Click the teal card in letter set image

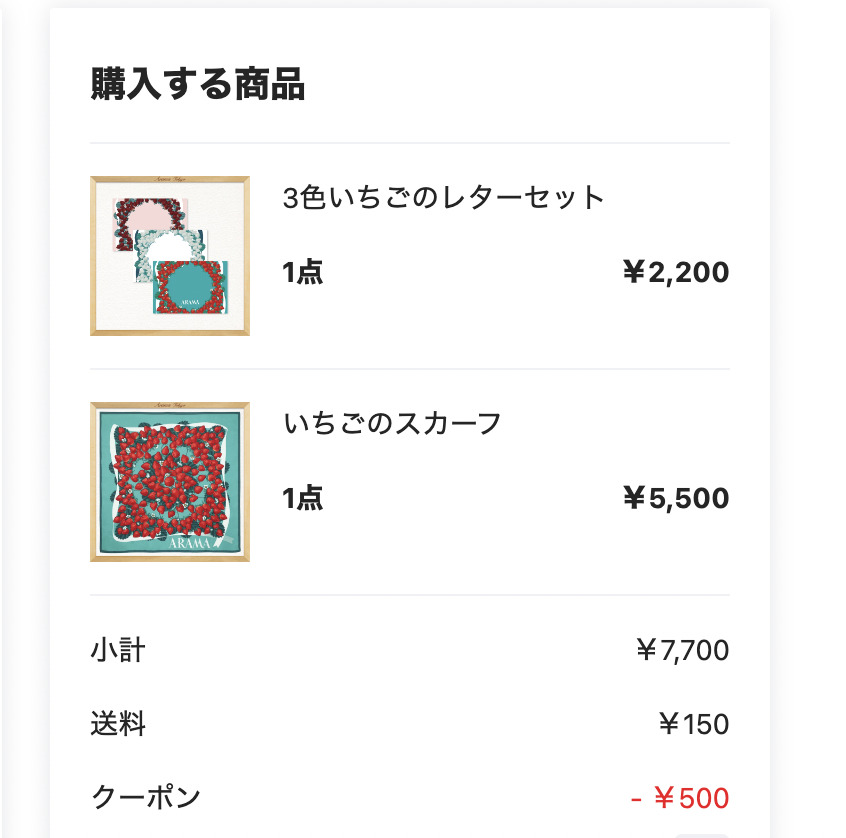[x=190, y=287]
